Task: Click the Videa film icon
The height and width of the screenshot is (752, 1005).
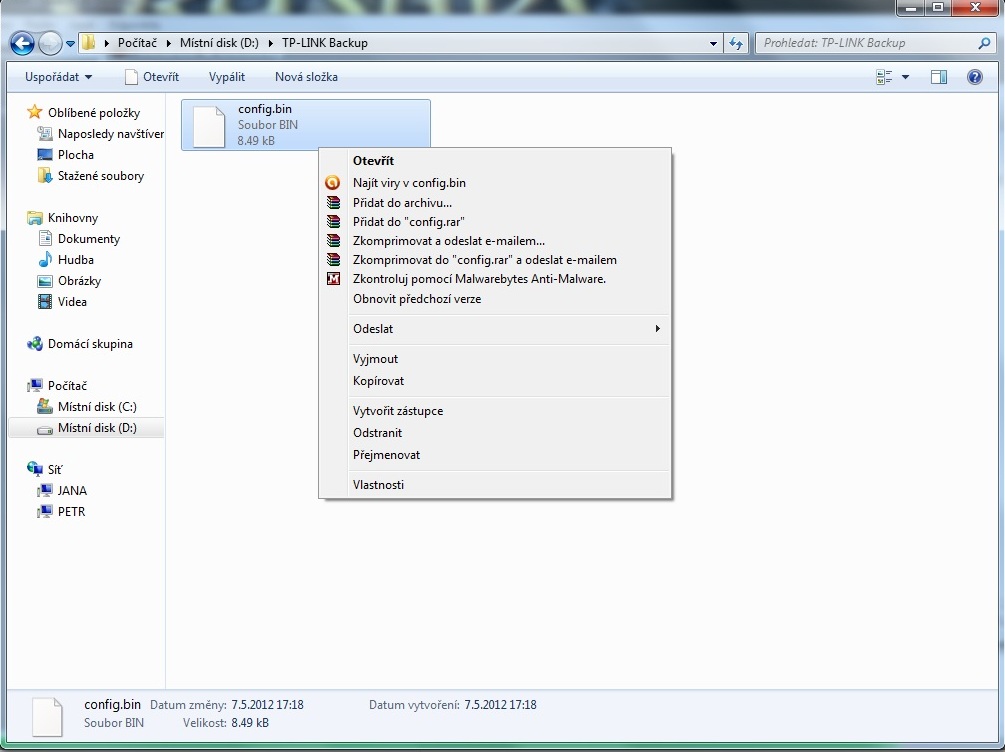Action: (x=45, y=301)
